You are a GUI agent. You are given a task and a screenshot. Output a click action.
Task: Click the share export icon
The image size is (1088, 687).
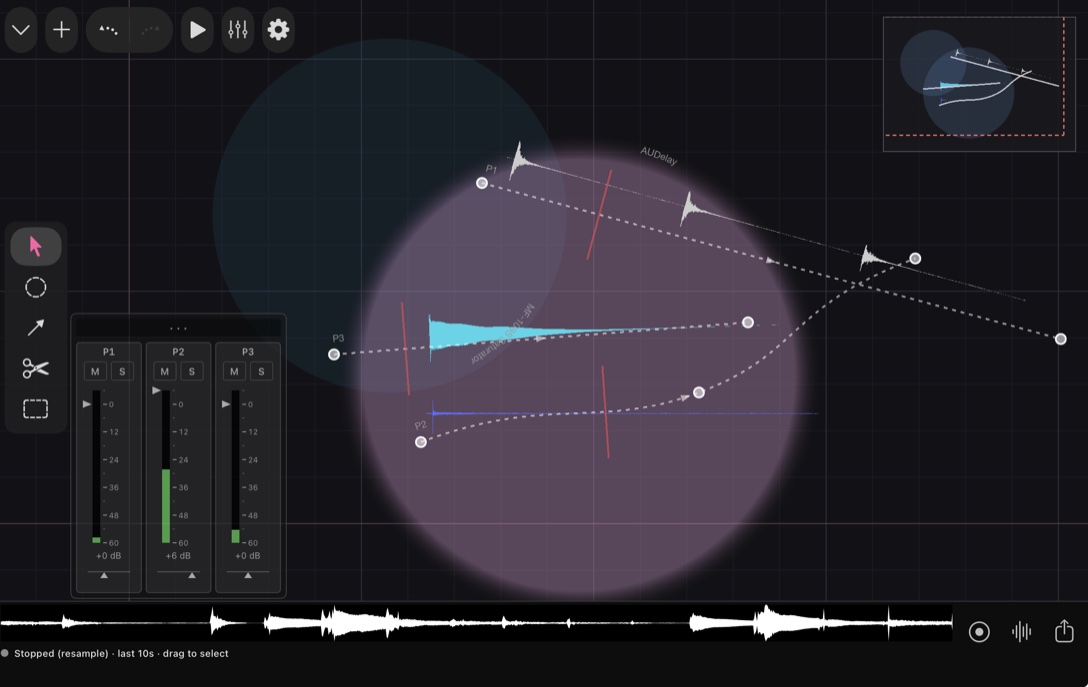coord(1064,631)
